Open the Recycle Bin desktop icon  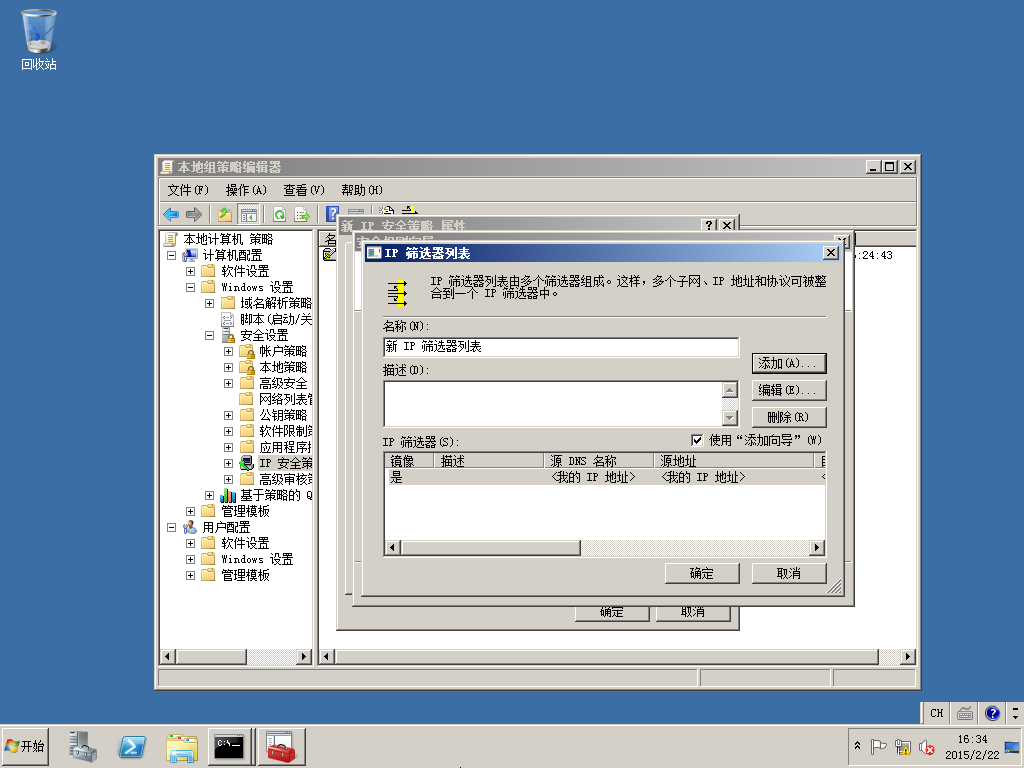[39, 39]
